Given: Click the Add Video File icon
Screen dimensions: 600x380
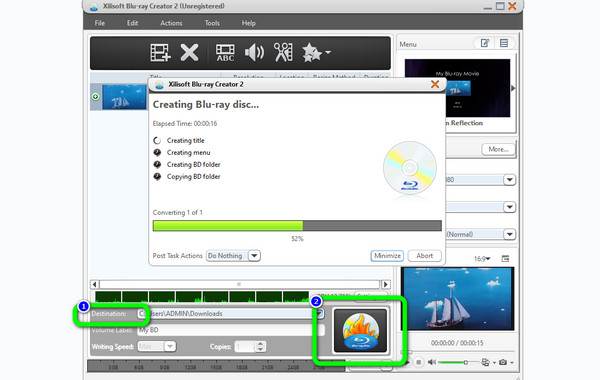Looking at the screenshot, I should (160, 52).
